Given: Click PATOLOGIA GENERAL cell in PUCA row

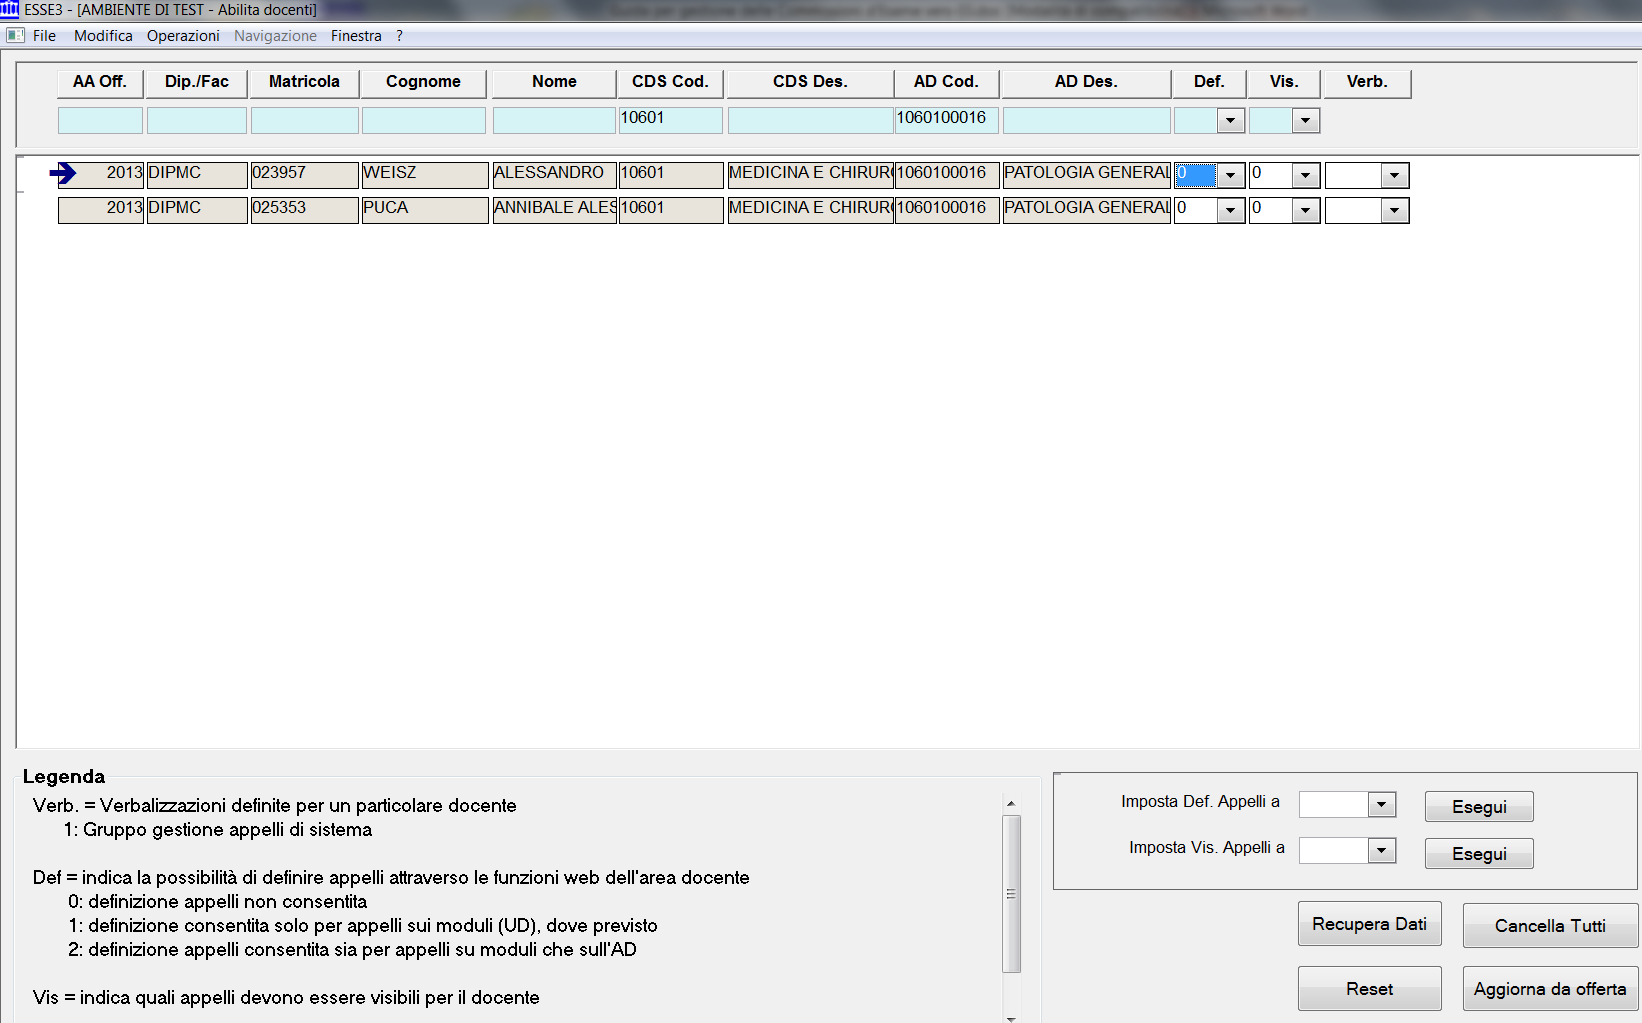Looking at the screenshot, I should point(1087,210).
